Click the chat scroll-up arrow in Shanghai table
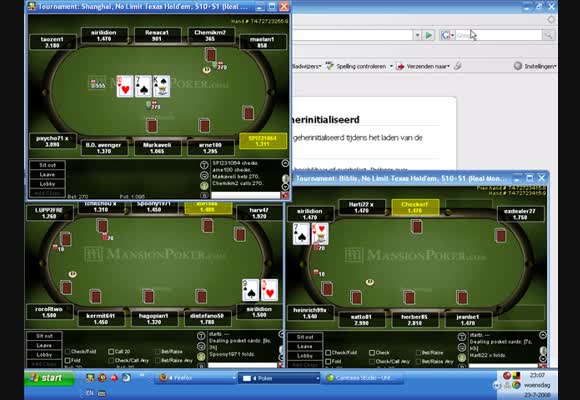 coord(285,163)
